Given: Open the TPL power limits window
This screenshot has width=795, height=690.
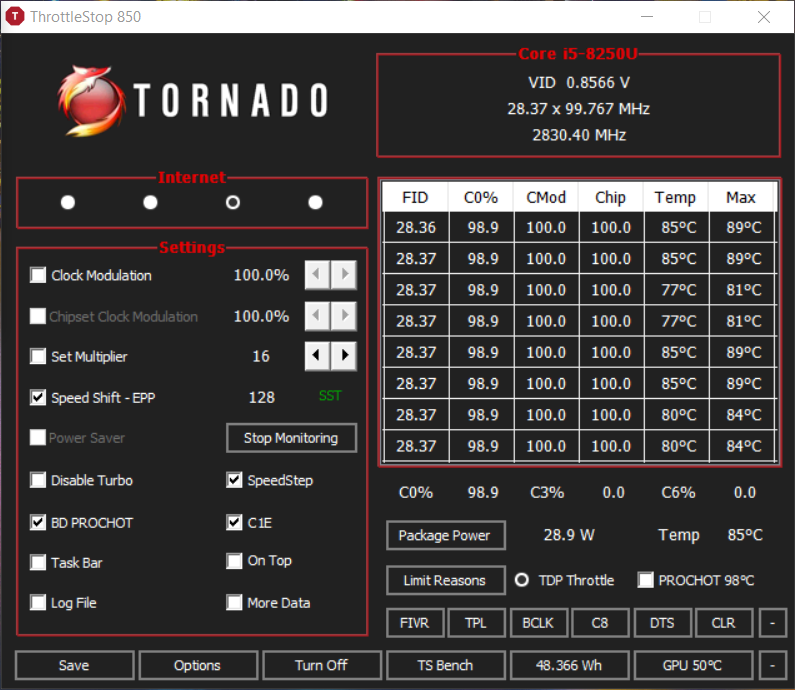Looking at the screenshot, I should pos(477,623).
